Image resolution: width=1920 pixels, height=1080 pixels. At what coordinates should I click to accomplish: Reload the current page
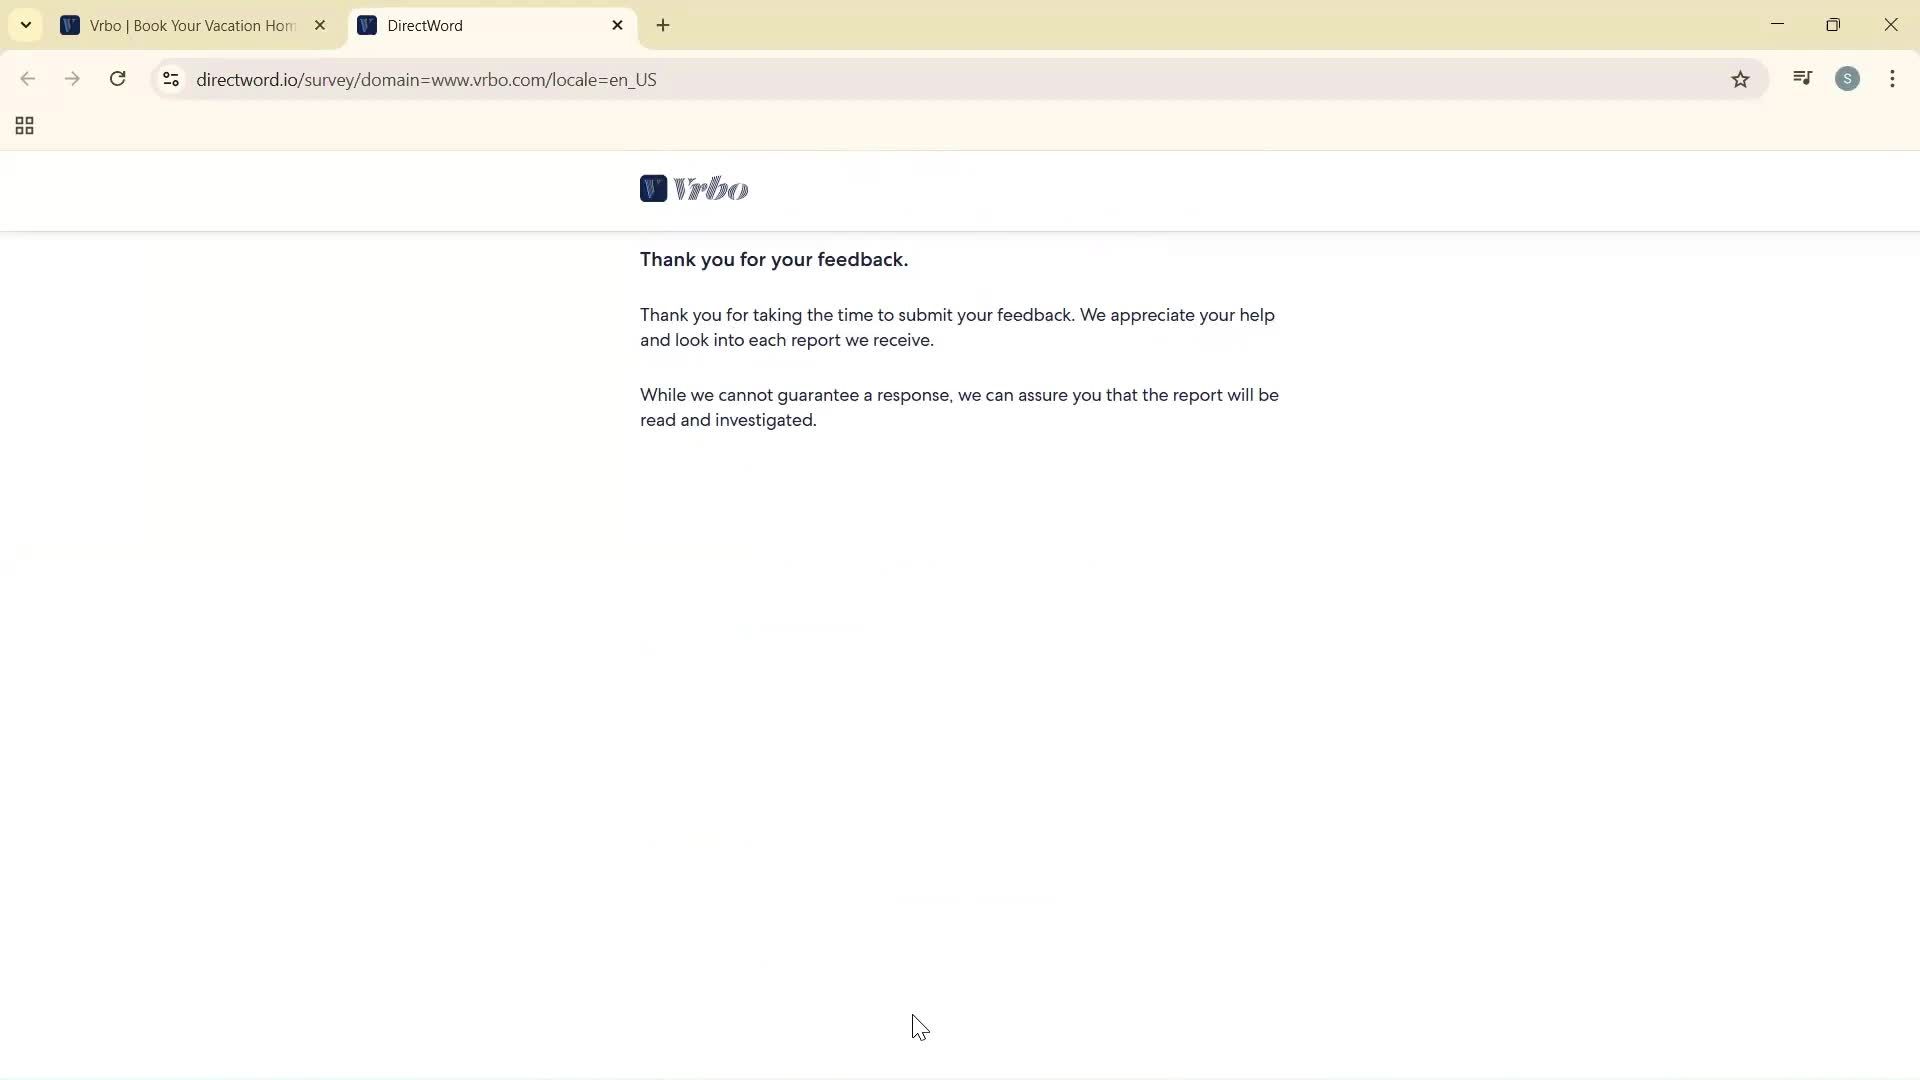[x=117, y=79]
